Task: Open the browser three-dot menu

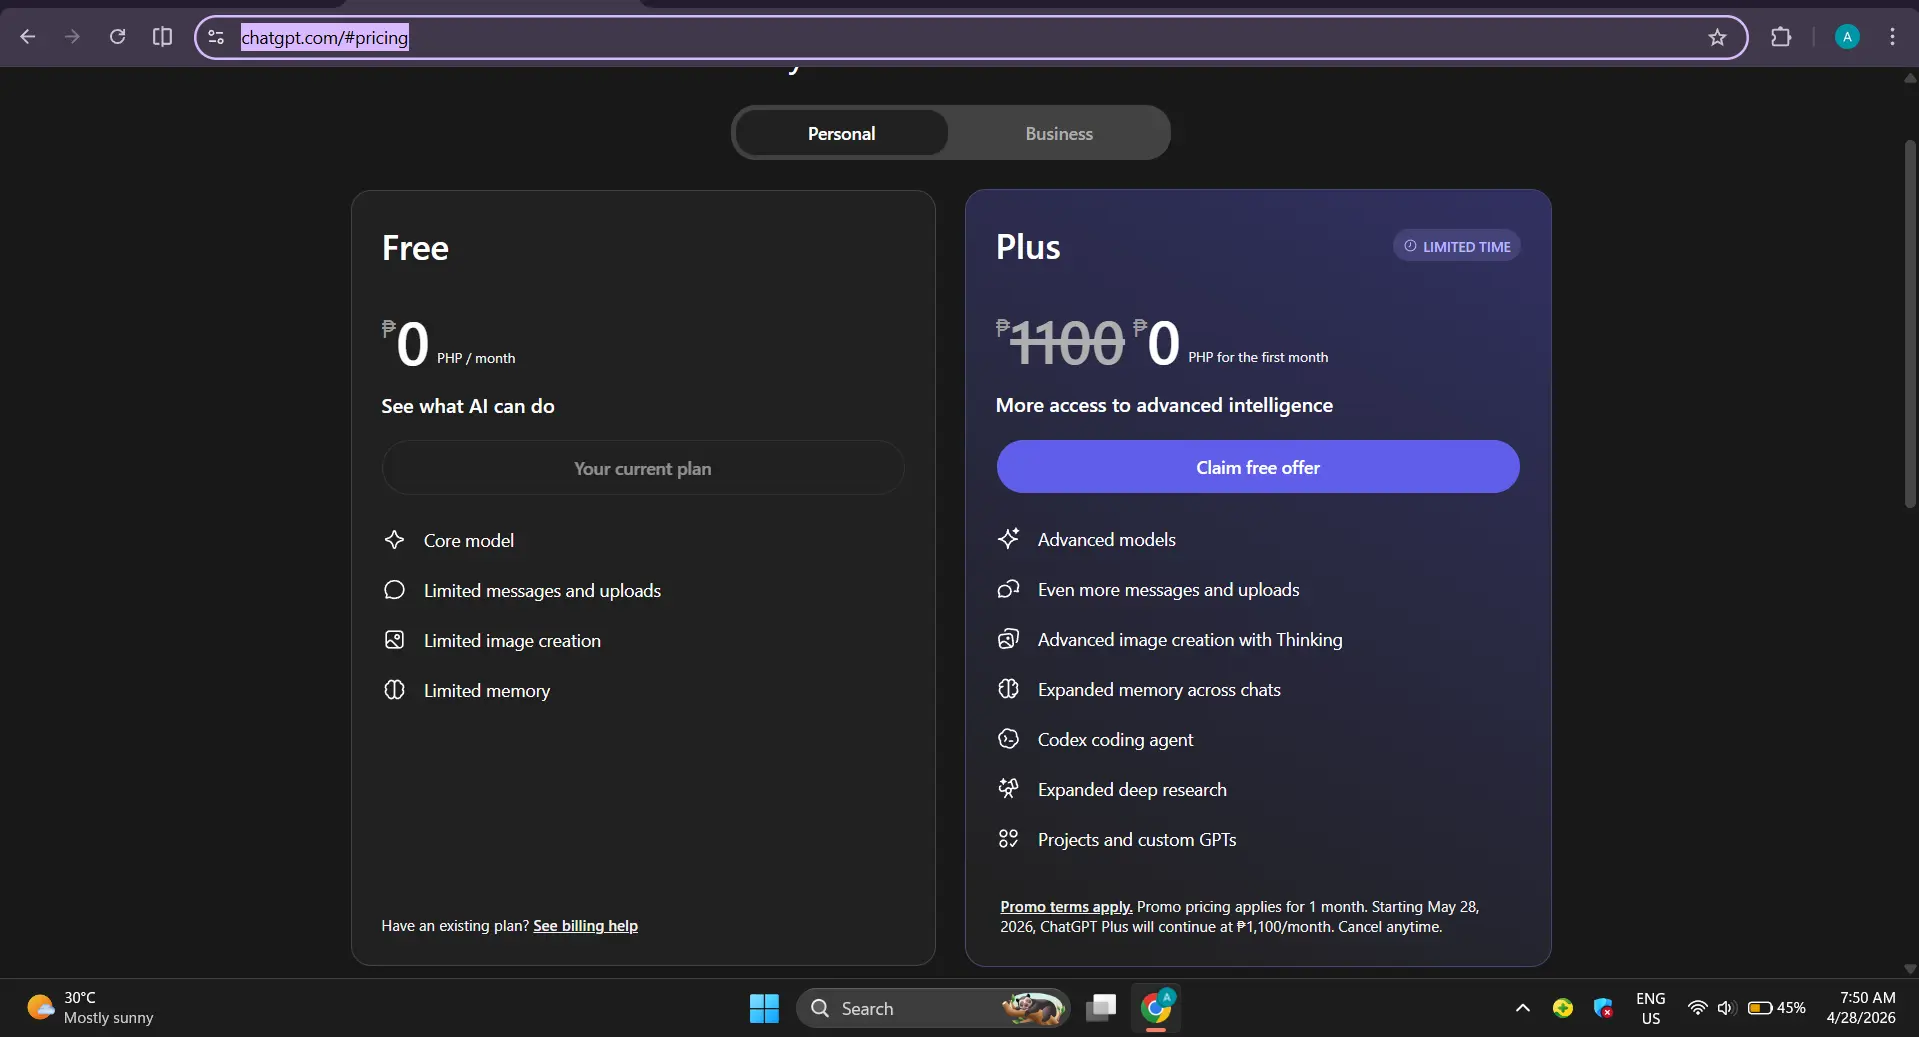Action: coord(1892,37)
